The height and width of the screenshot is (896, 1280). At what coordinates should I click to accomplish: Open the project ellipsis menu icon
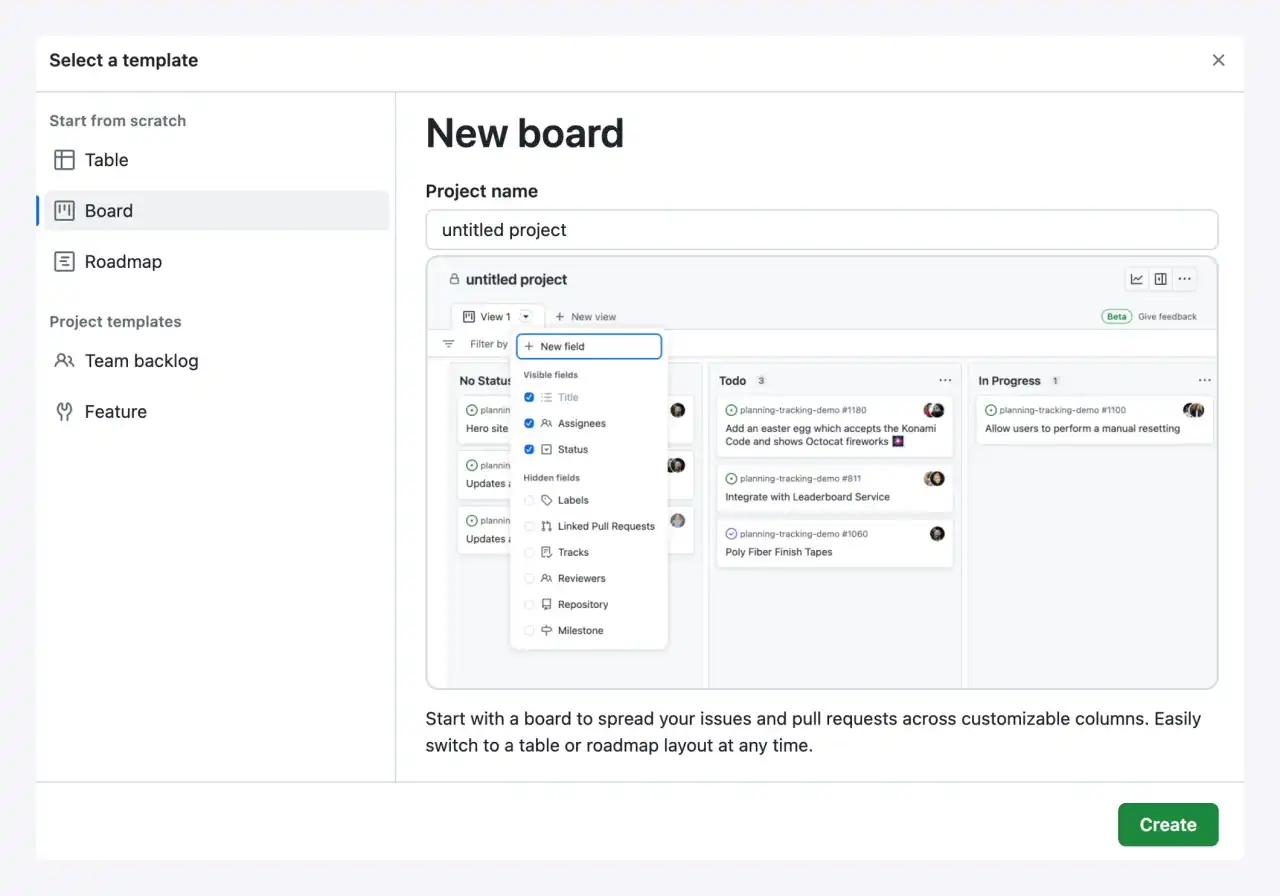point(1185,279)
